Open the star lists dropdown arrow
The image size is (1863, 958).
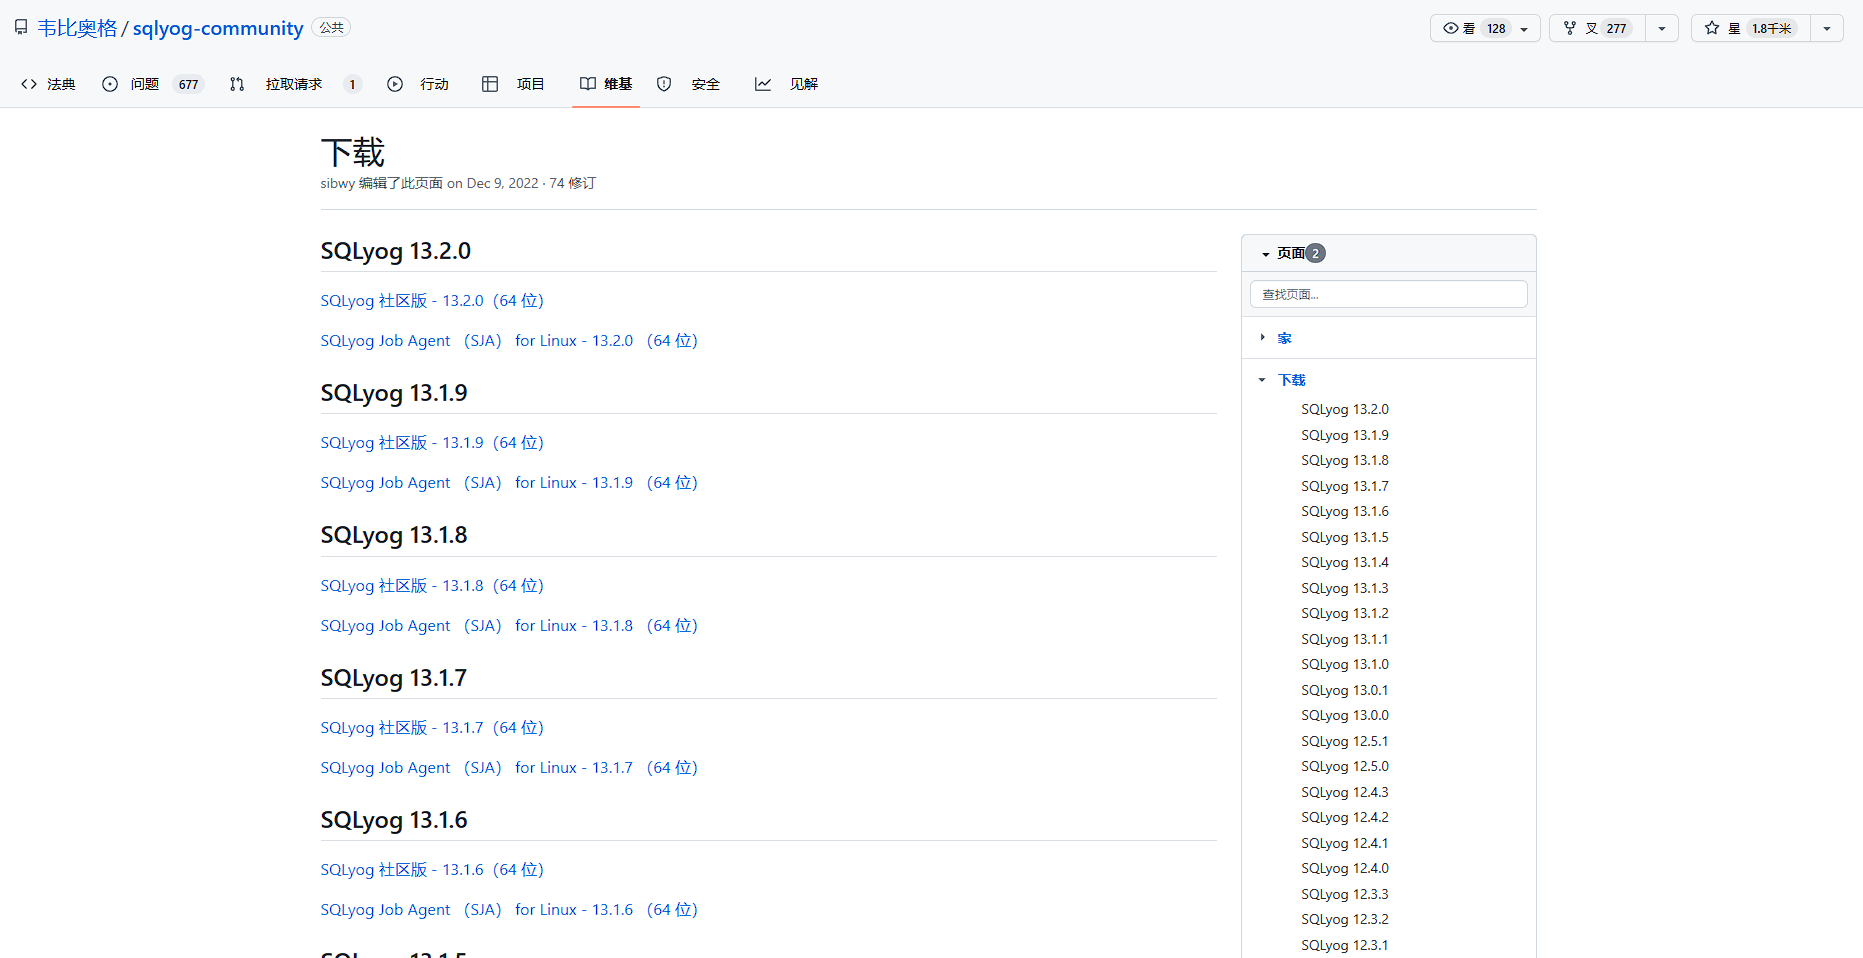pos(1827,28)
